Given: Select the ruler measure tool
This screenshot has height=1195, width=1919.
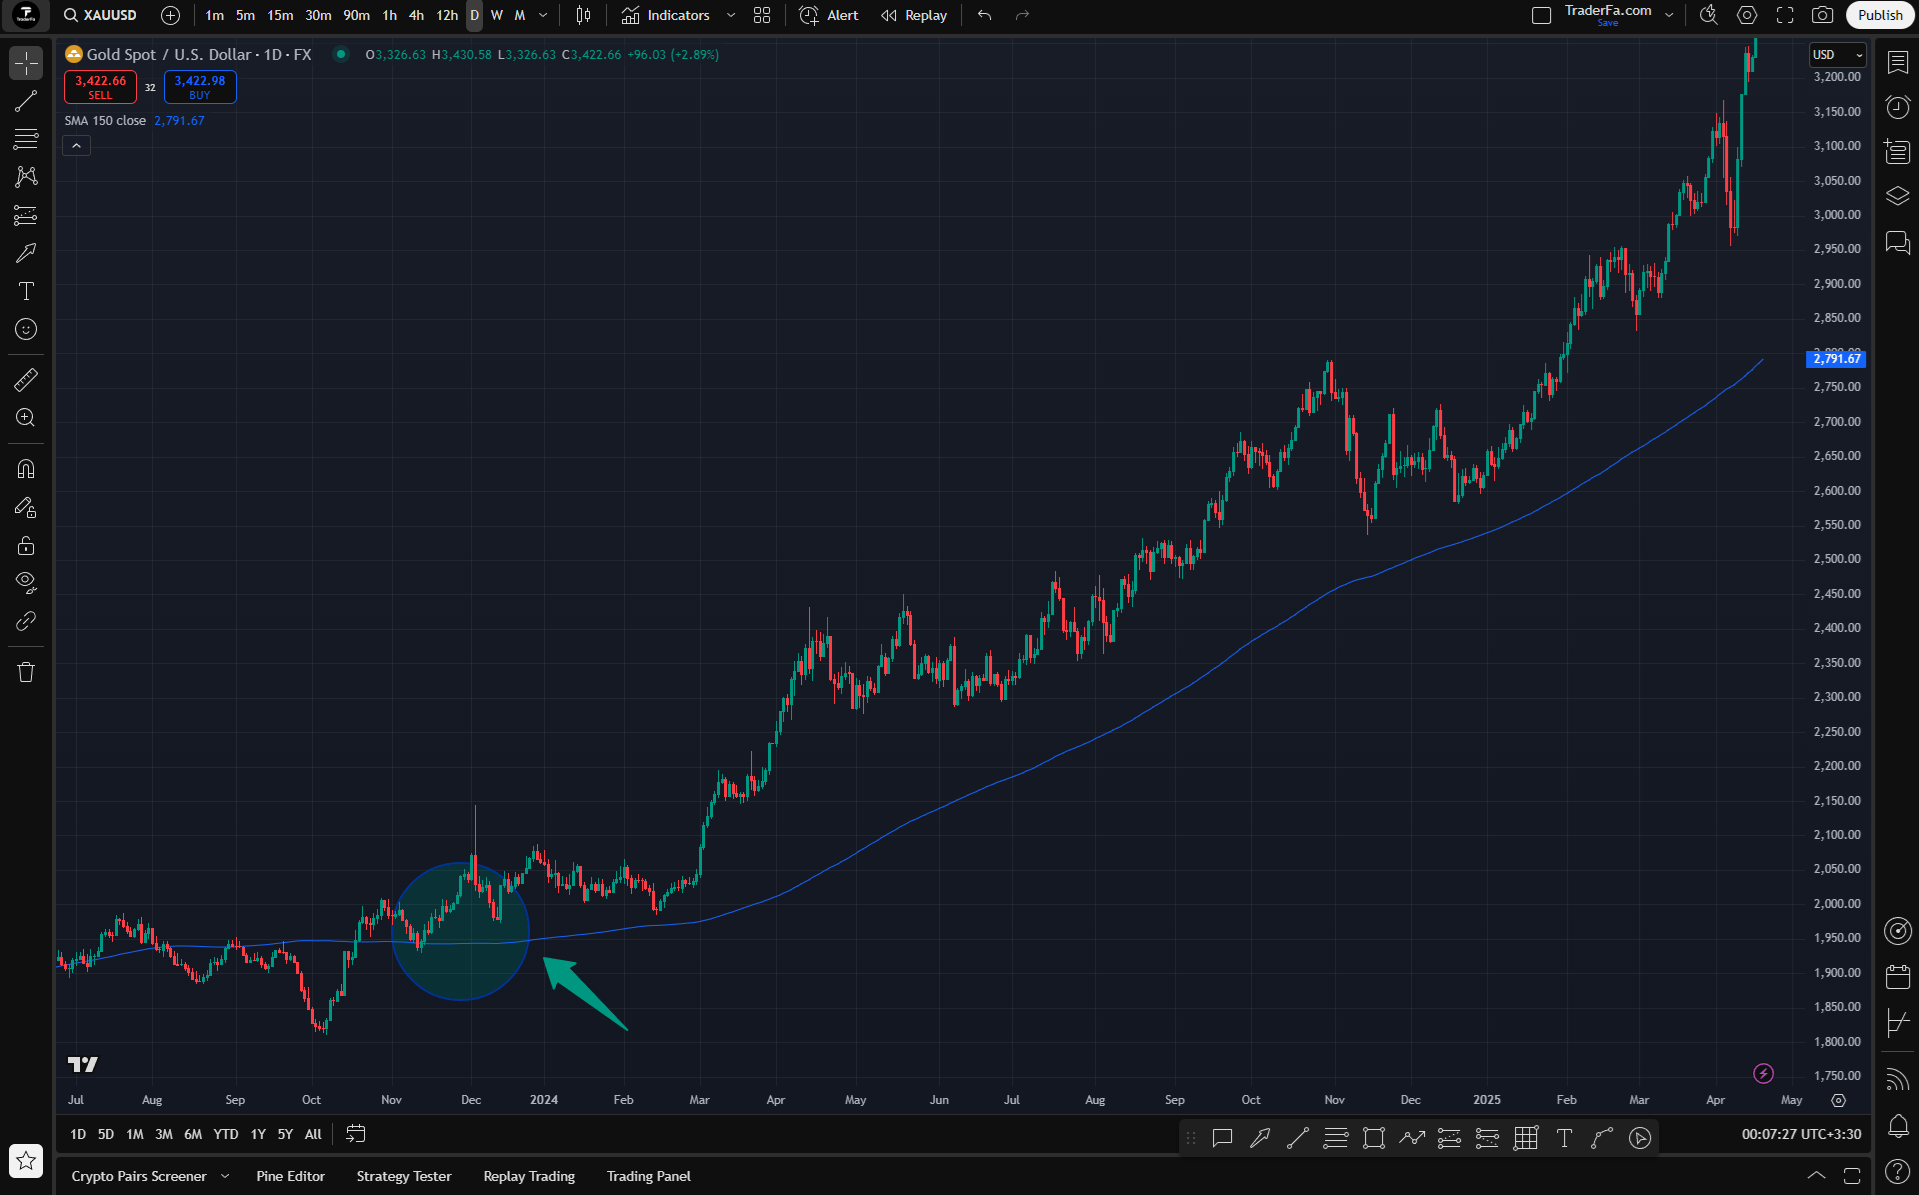Looking at the screenshot, I should pos(26,380).
